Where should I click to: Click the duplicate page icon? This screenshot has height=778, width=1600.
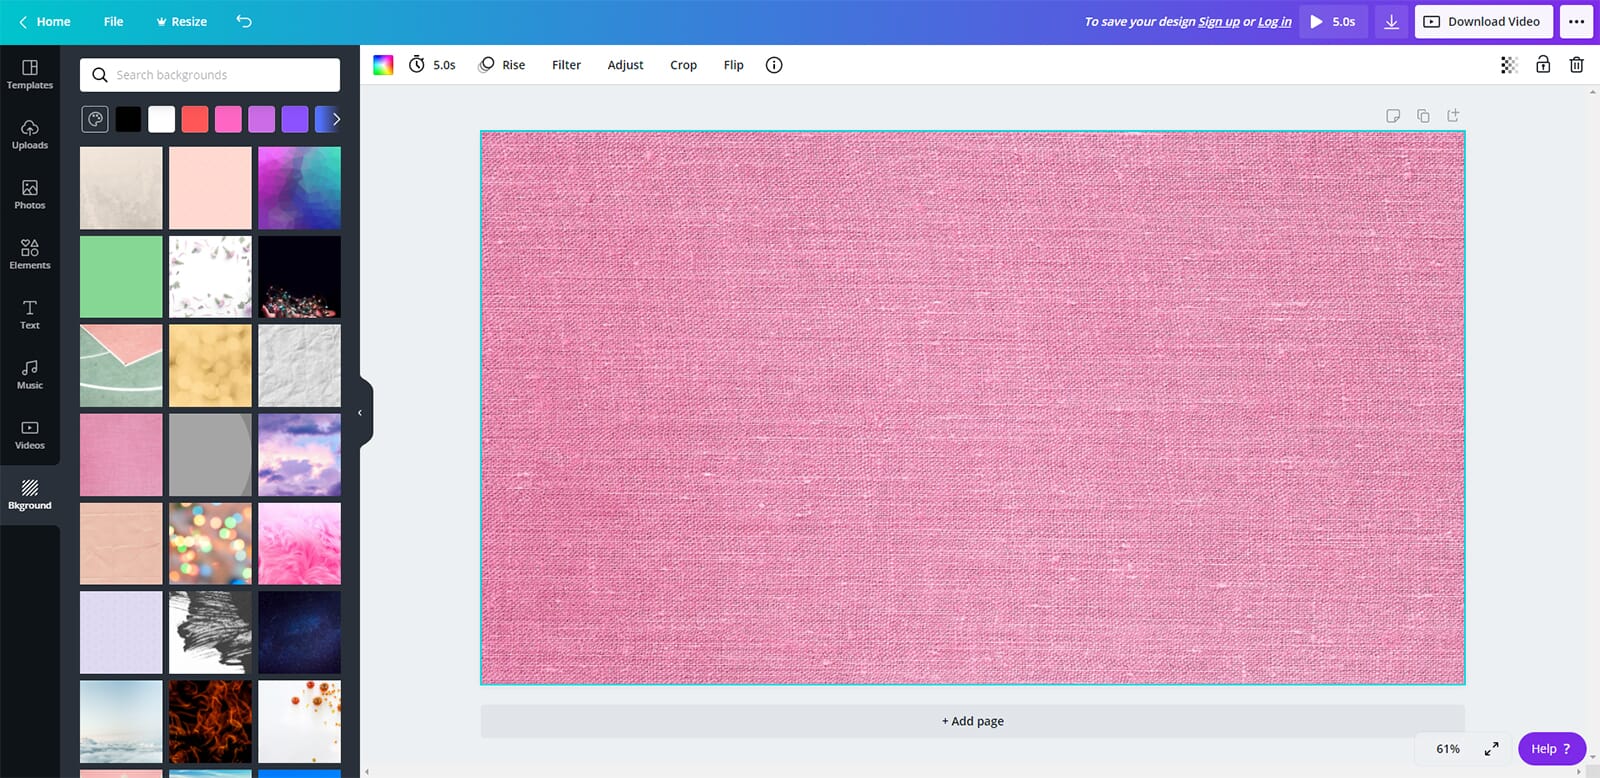pos(1423,116)
